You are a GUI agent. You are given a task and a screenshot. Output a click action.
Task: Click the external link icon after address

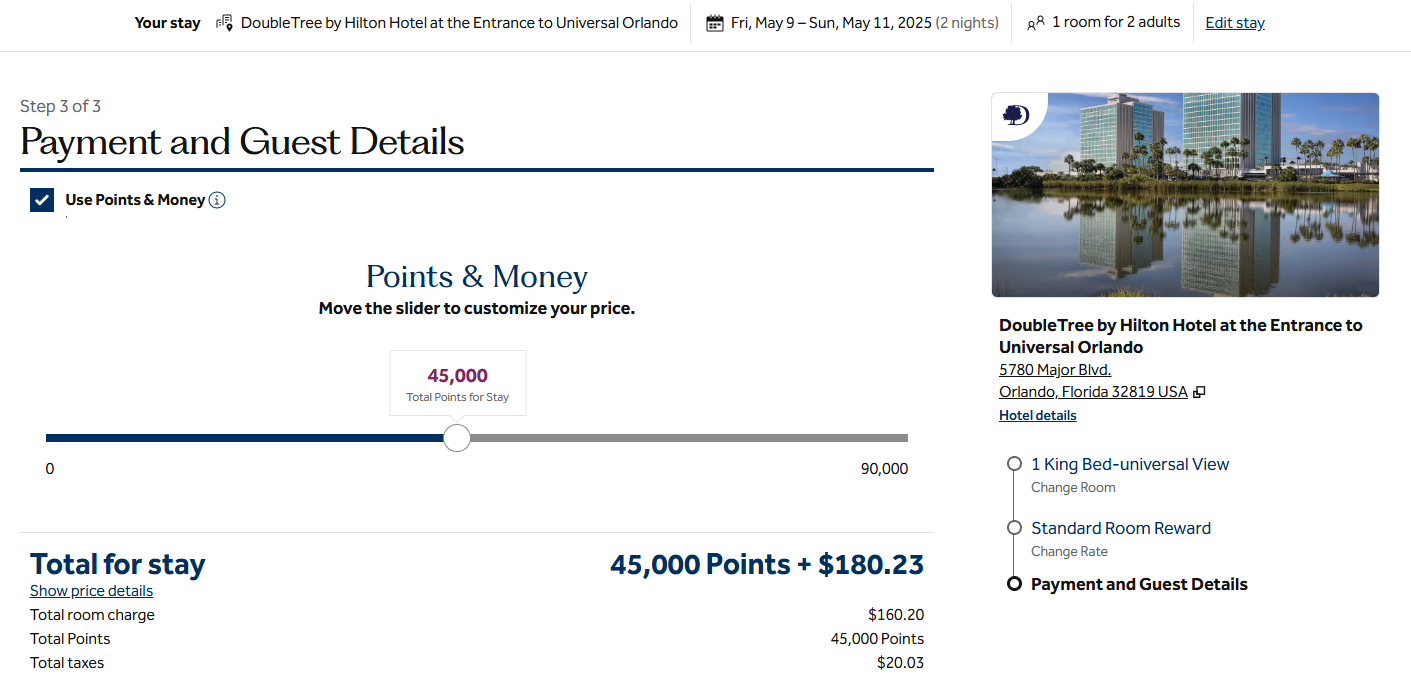1199,392
